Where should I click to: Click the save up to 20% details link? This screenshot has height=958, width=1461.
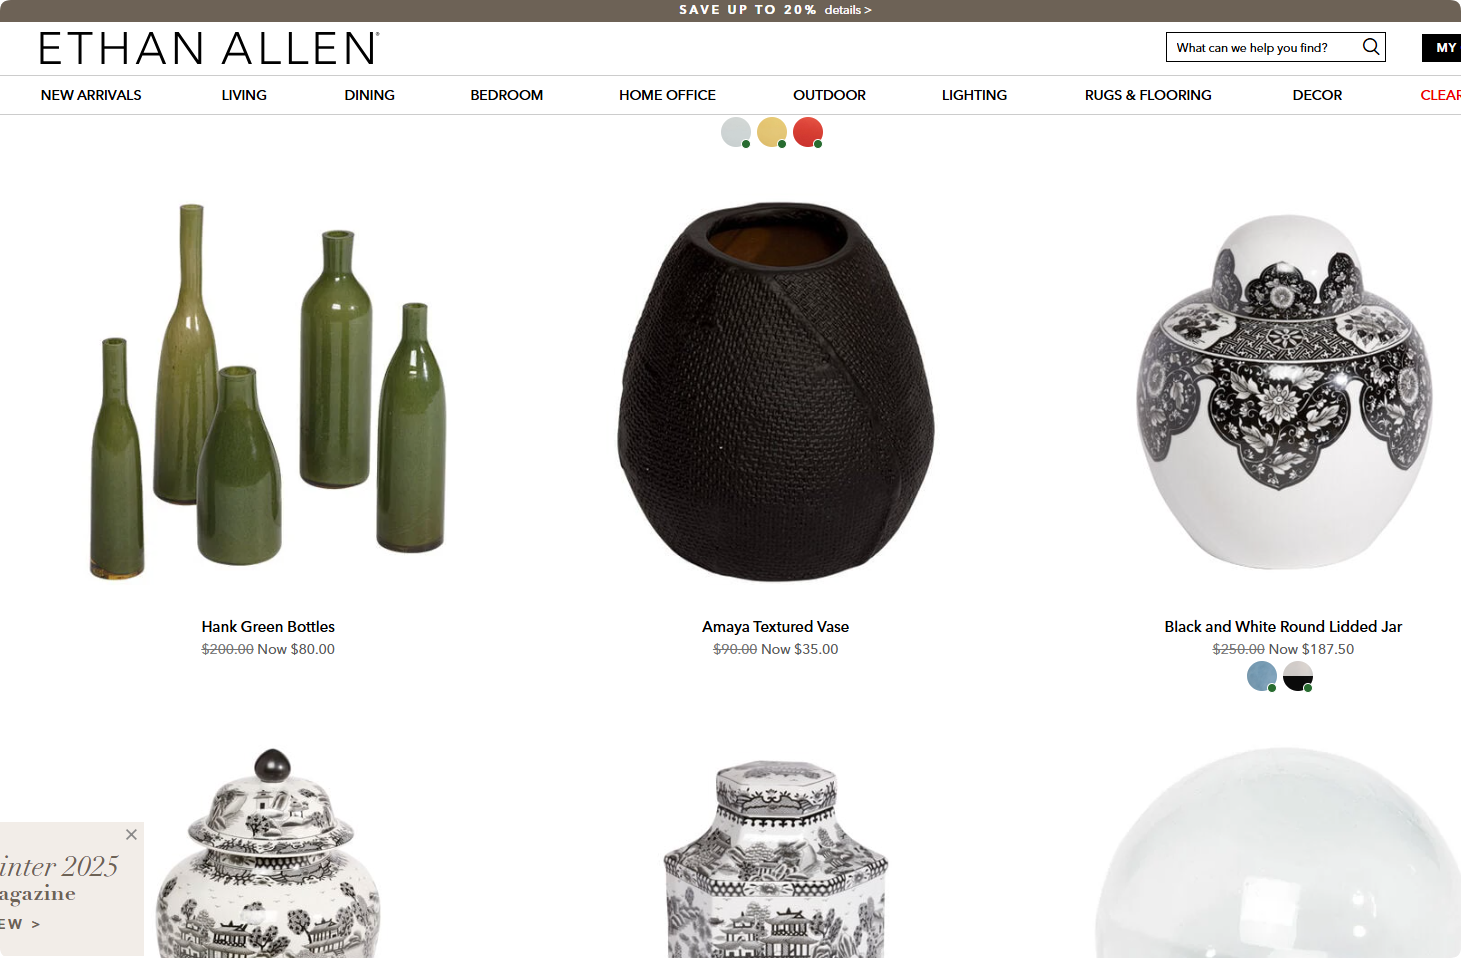click(848, 10)
